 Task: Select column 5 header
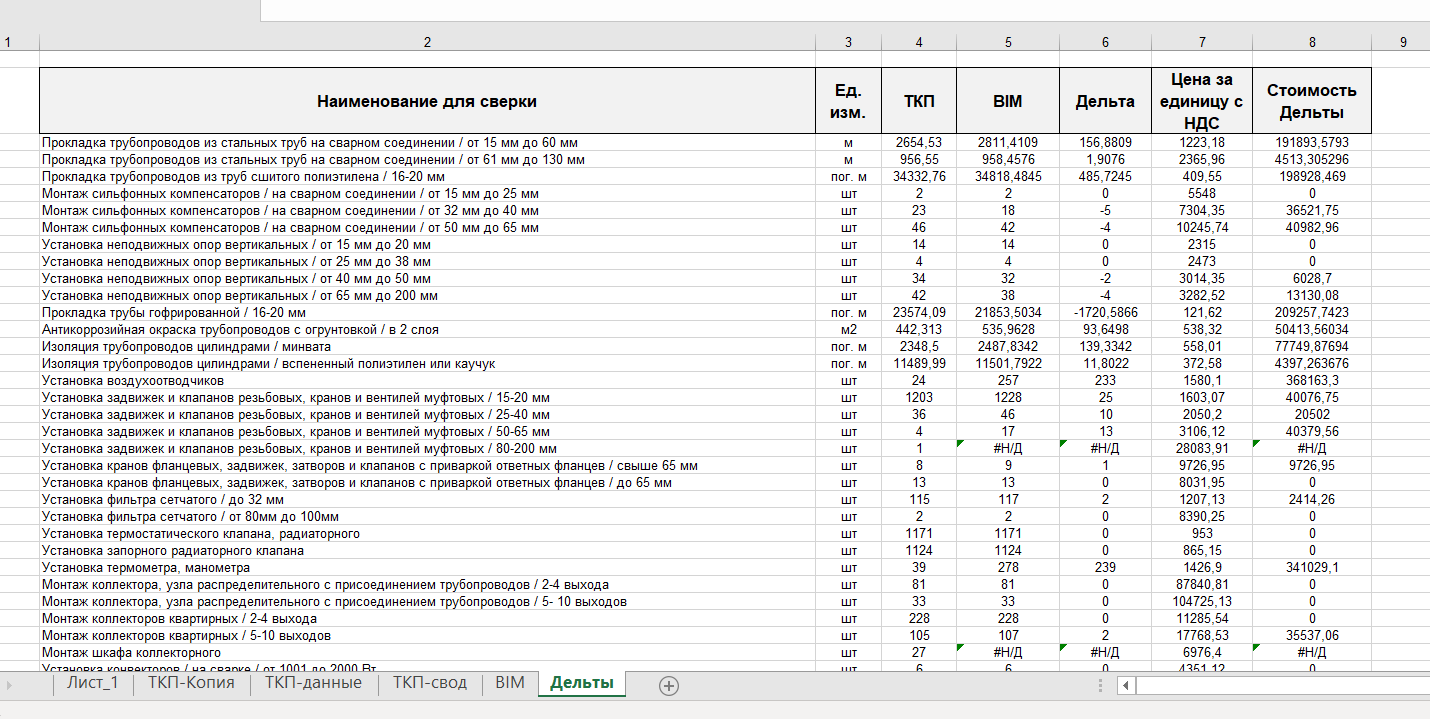(1008, 42)
